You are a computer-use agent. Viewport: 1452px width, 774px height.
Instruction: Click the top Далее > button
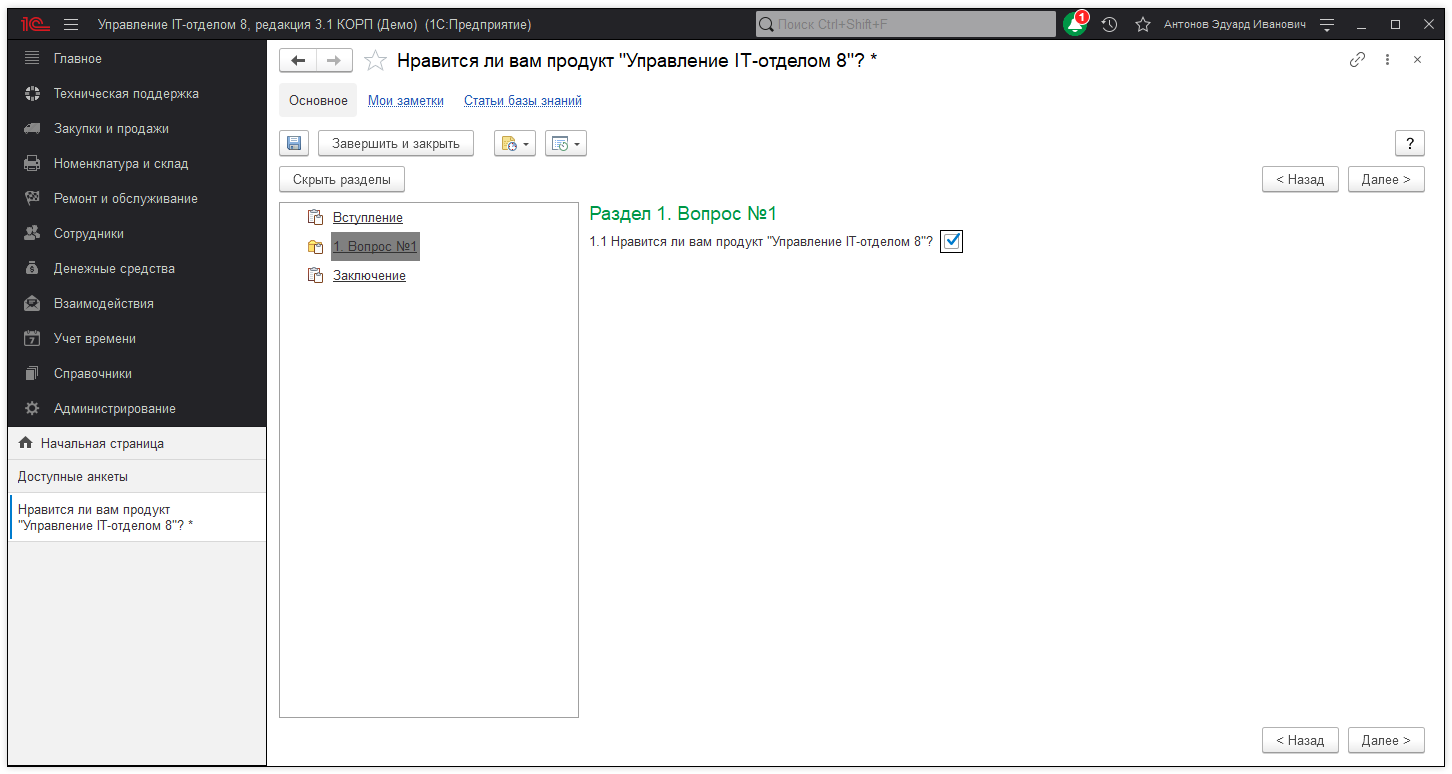pos(1385,180)
